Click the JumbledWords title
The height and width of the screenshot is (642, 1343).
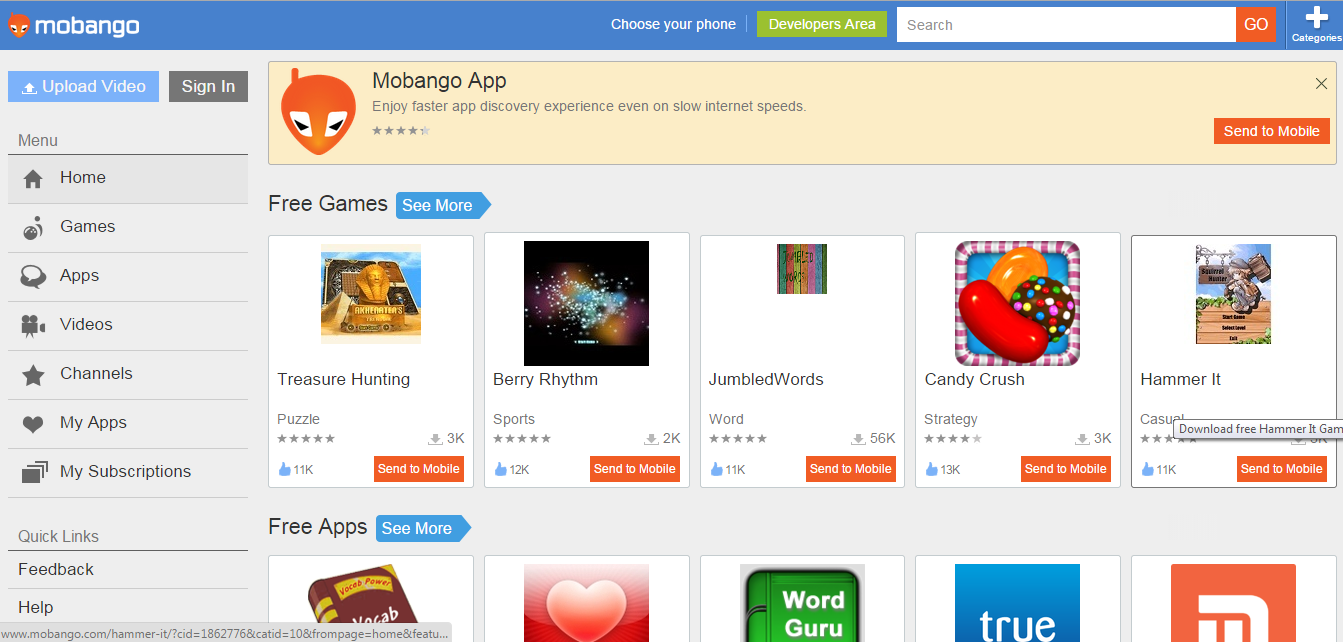tap(766, 380)
